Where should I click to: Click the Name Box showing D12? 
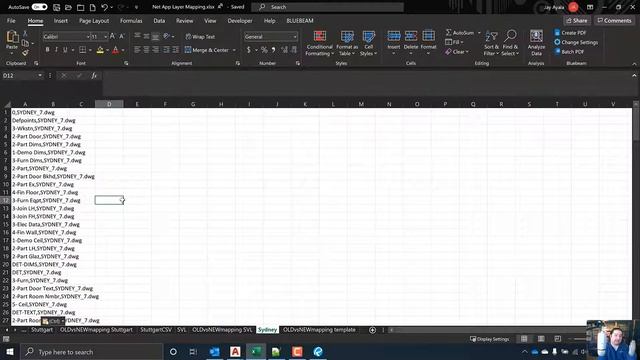coord(19,76)
